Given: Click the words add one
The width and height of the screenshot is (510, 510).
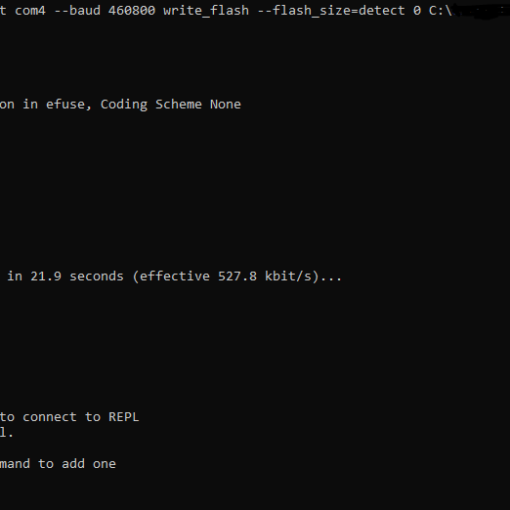Looking at the screenshot, I should 89,464.
